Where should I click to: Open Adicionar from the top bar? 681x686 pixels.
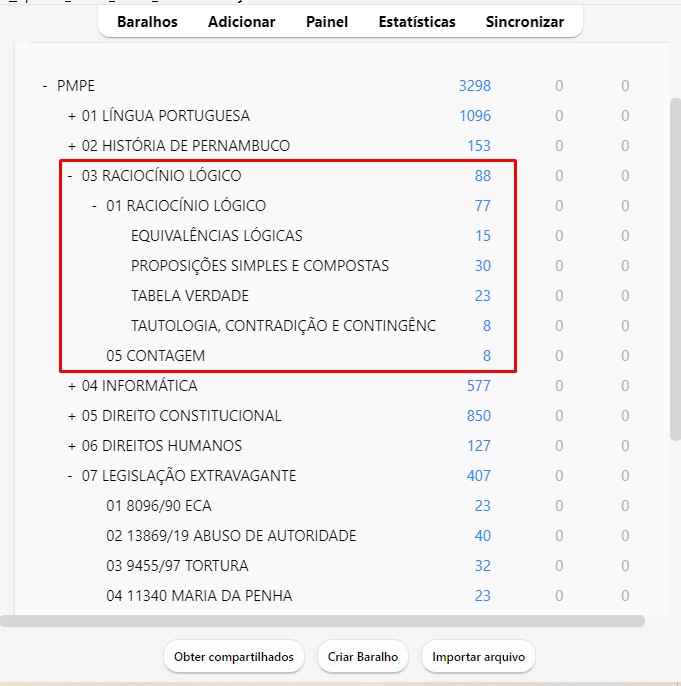click(x=242, y=21)
